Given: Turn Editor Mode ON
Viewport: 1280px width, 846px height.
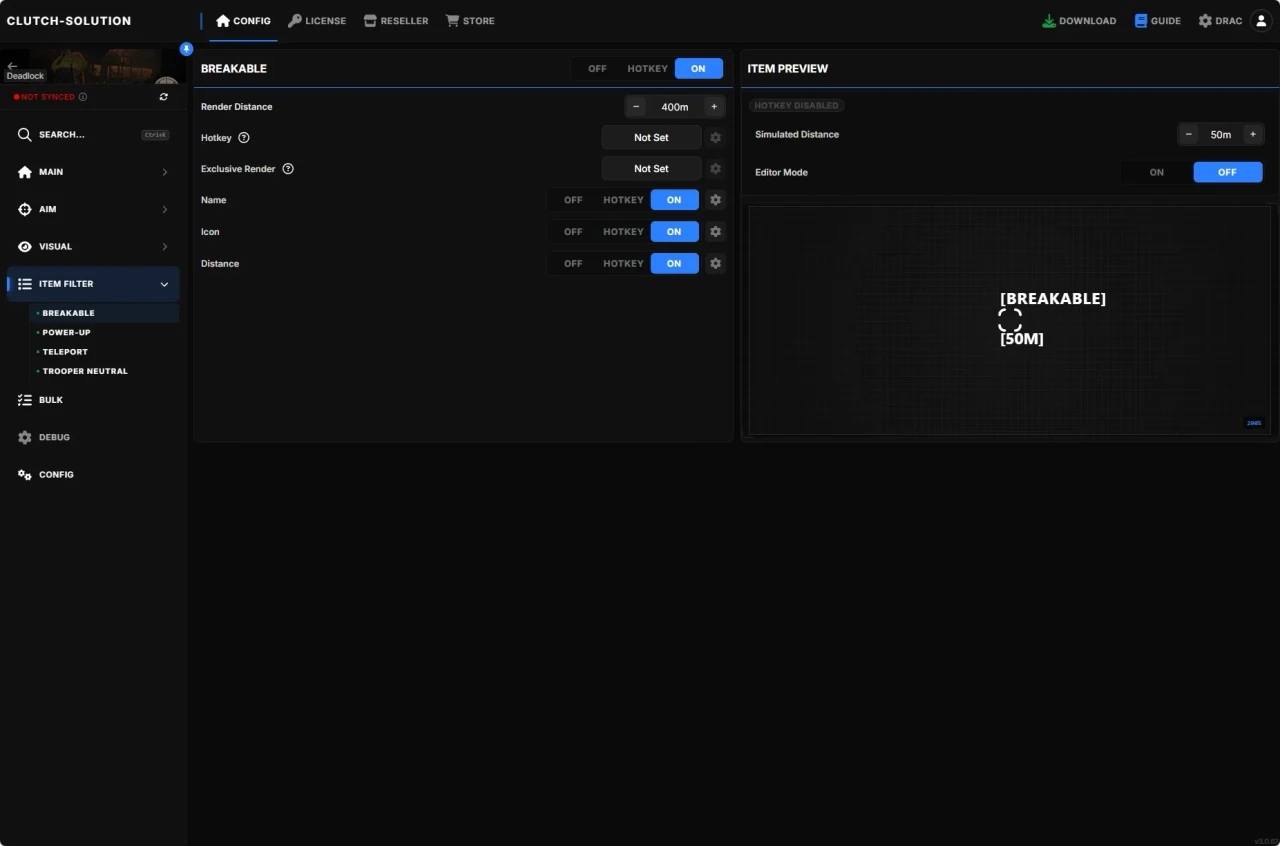Looking at the screenshot, I should point(1156,172).
